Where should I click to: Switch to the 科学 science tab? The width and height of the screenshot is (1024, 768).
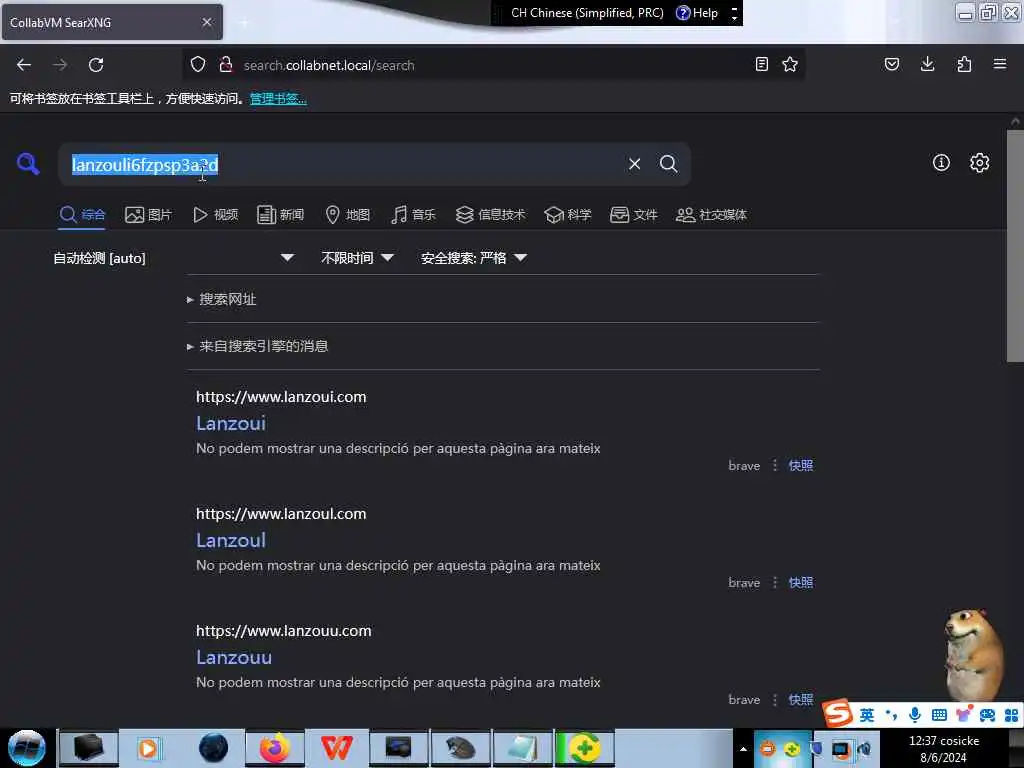click(568, 214)
